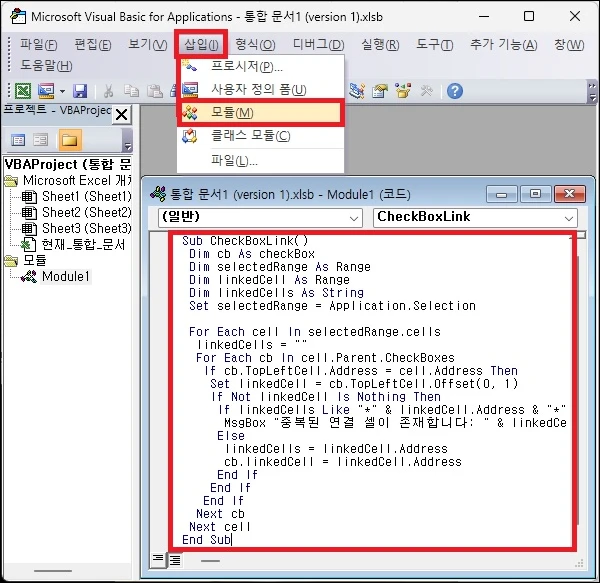Click View Code icon in Project pane
Screen dimensions: 600x583
(x=18, y=140)
